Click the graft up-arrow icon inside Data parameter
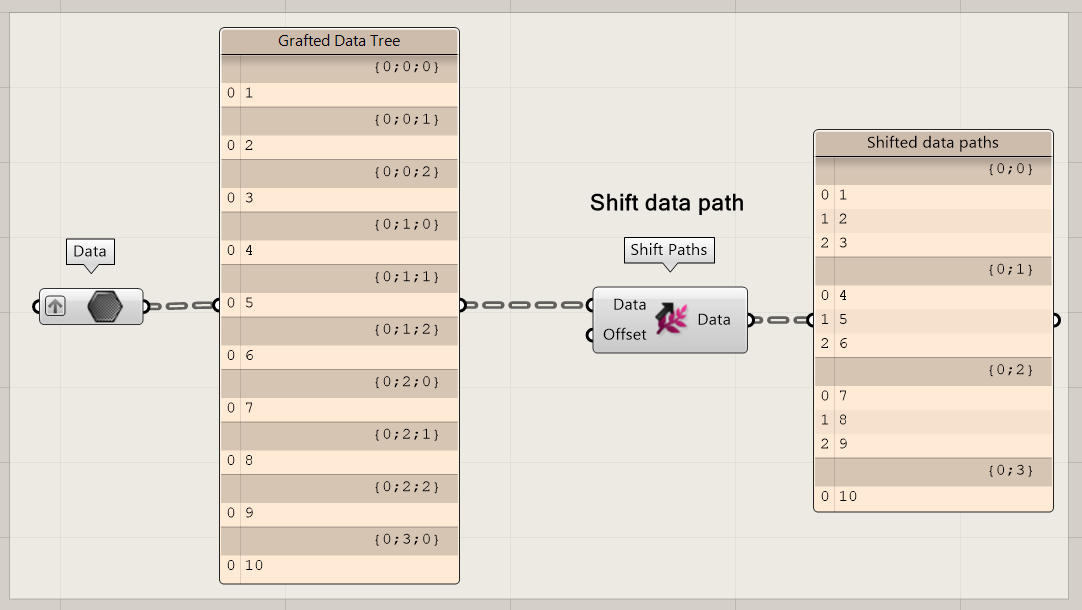 [x=56, y=307]
